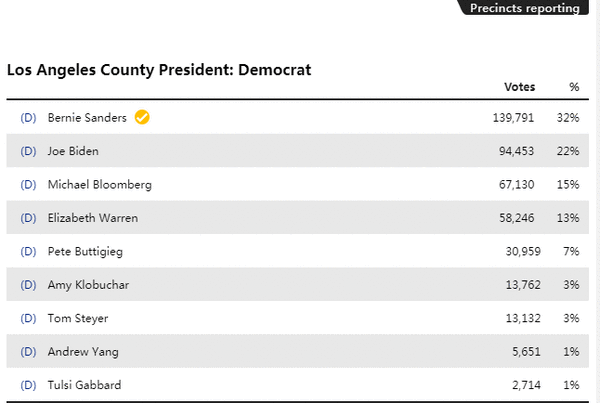Click the (D) label beside Tulsi Gabbard
This screenshot has height=403, width=600.
tap(28, 385)
